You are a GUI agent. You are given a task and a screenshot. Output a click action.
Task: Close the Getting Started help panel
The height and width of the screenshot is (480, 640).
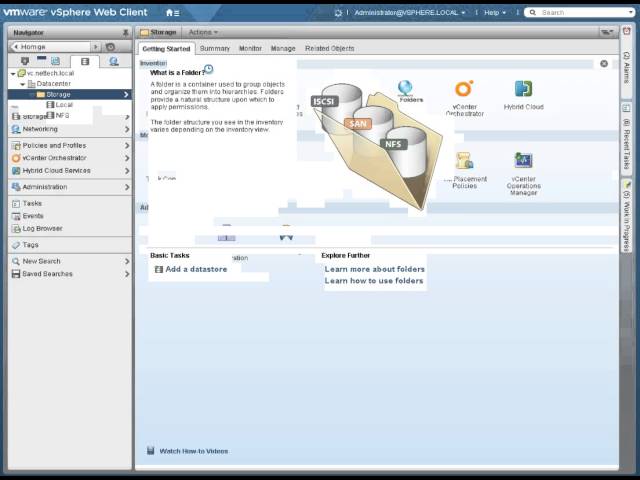click(x=604, y=64)
